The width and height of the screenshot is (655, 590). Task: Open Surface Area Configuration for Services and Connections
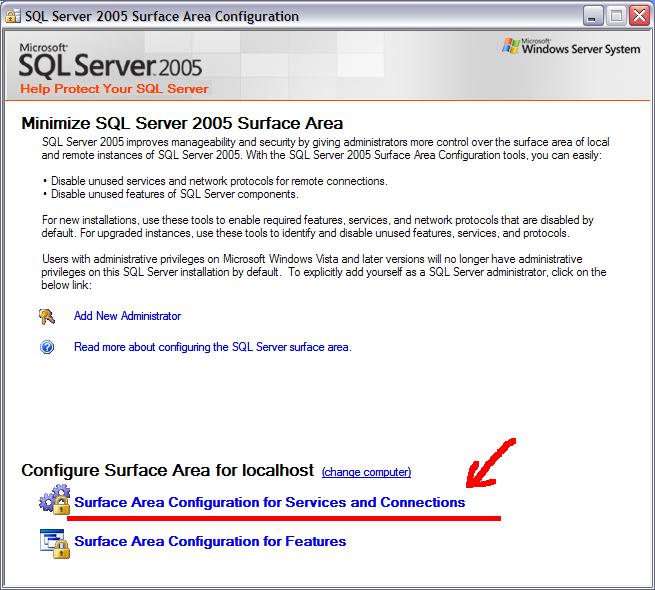pyautogui.click(x=269, y=502)
